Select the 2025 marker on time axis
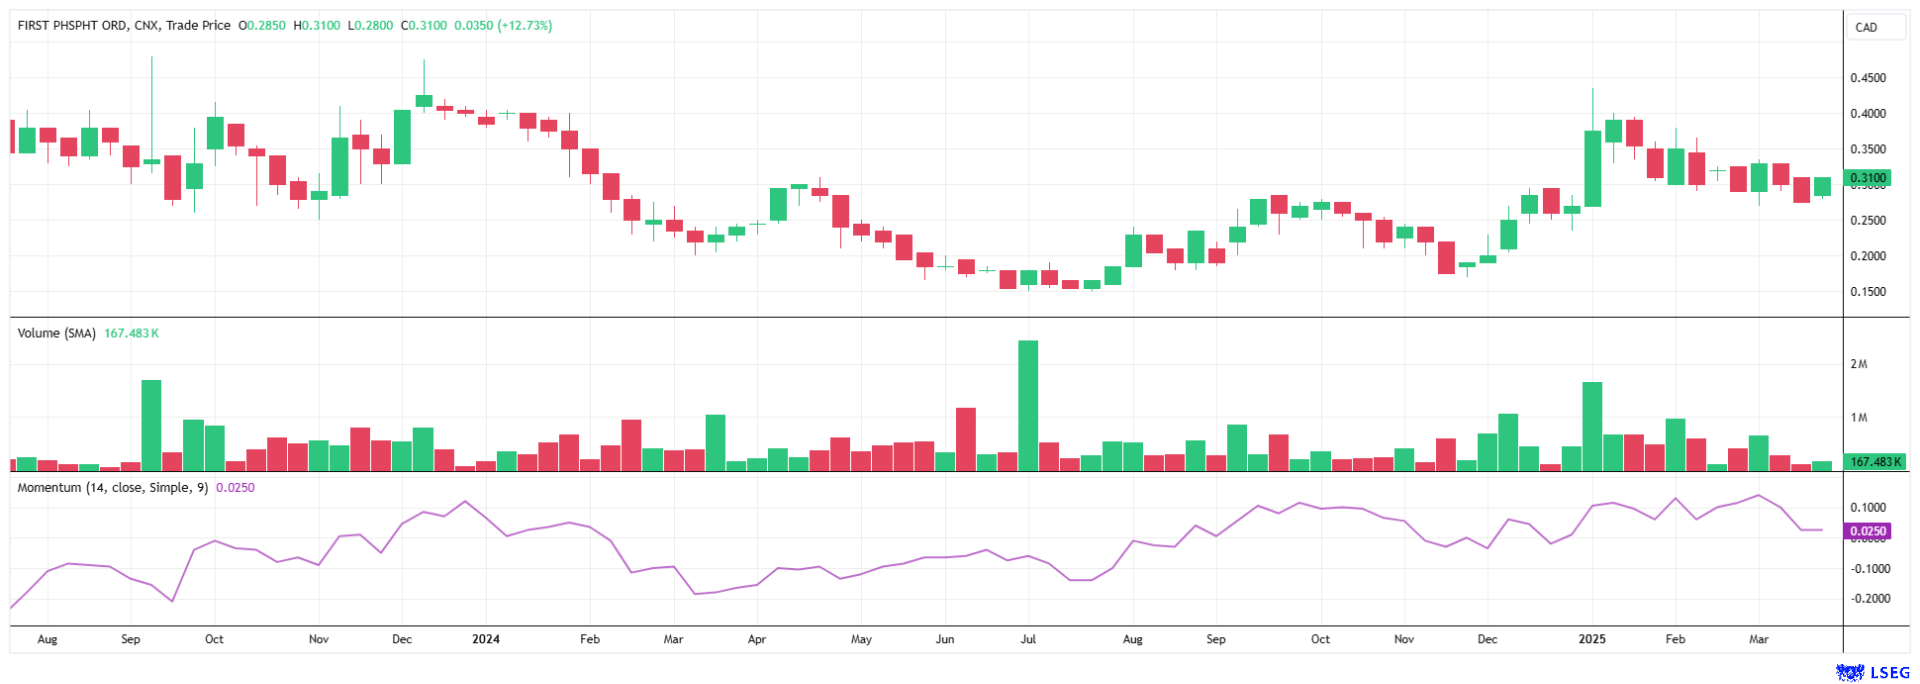 (x=1592, y=639)
